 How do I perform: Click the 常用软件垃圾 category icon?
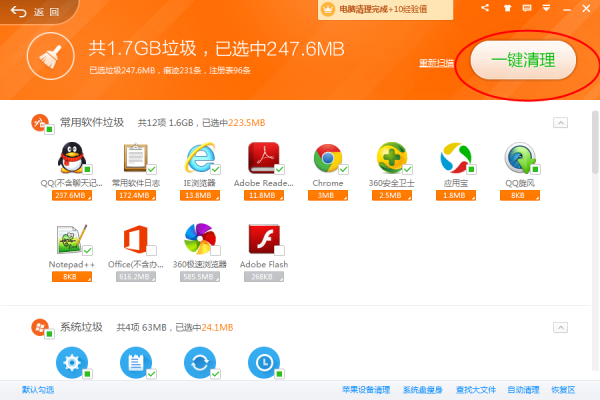pos(39,122)
